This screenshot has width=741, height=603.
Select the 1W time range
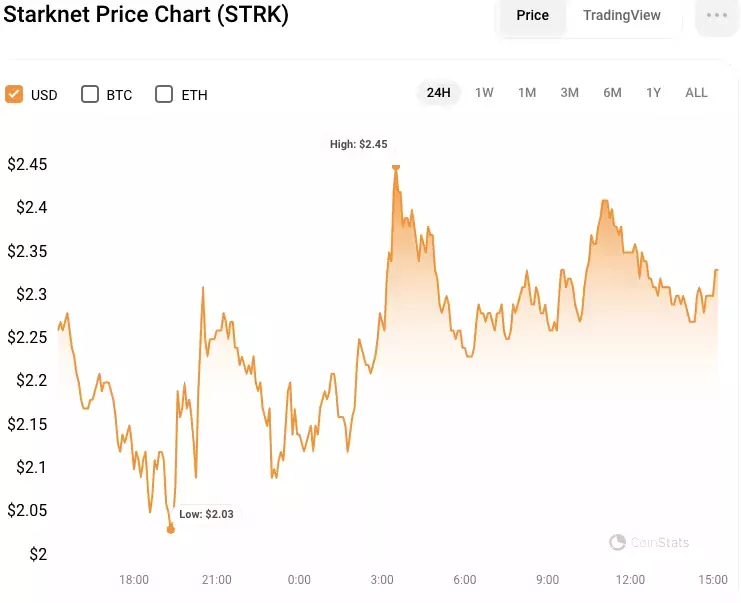[484, 93]
